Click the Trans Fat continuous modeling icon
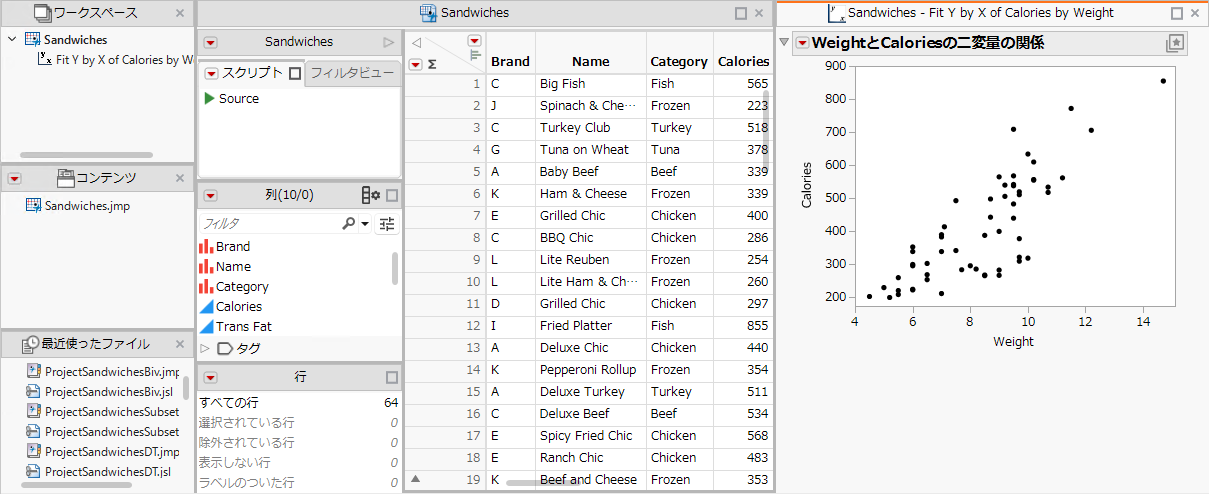The height and width of the screenshot is (494, 1209). click(206, 326)
